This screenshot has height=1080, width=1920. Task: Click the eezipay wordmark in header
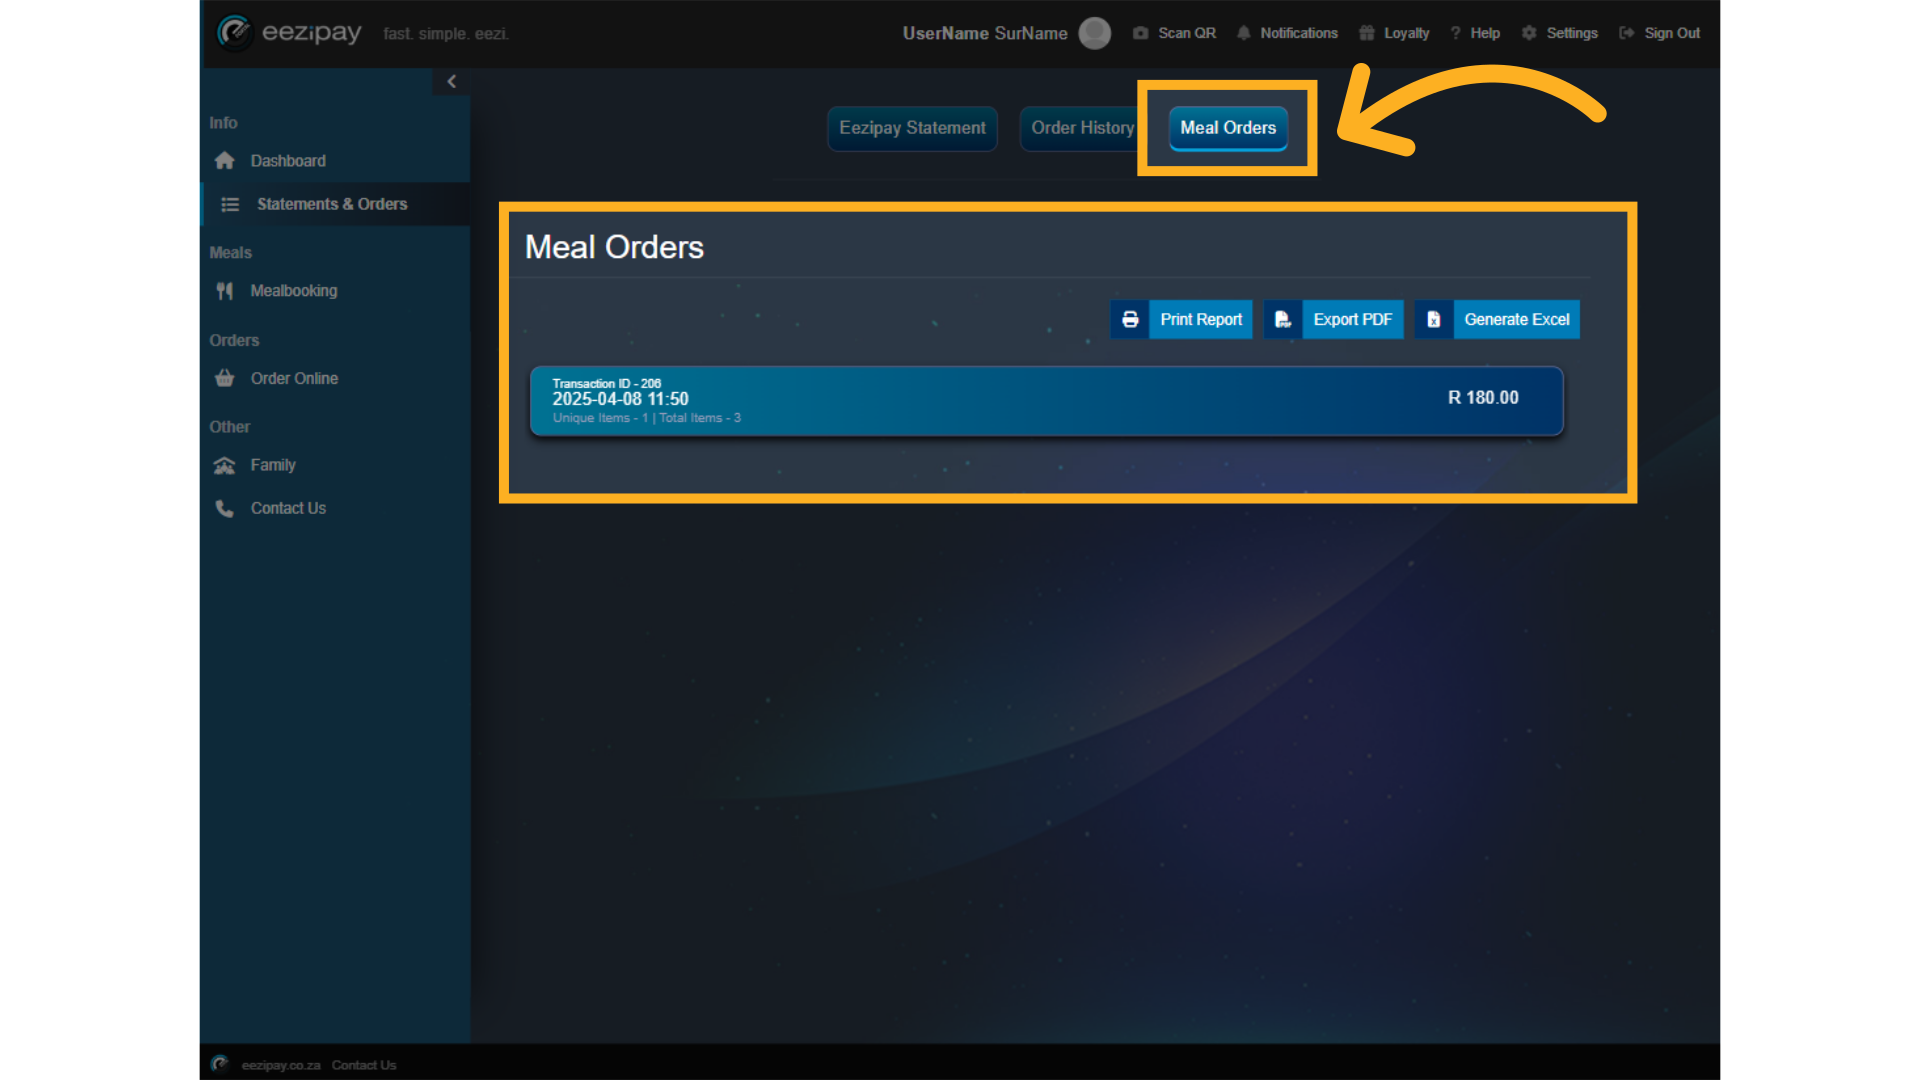click(x=311, y=33)
